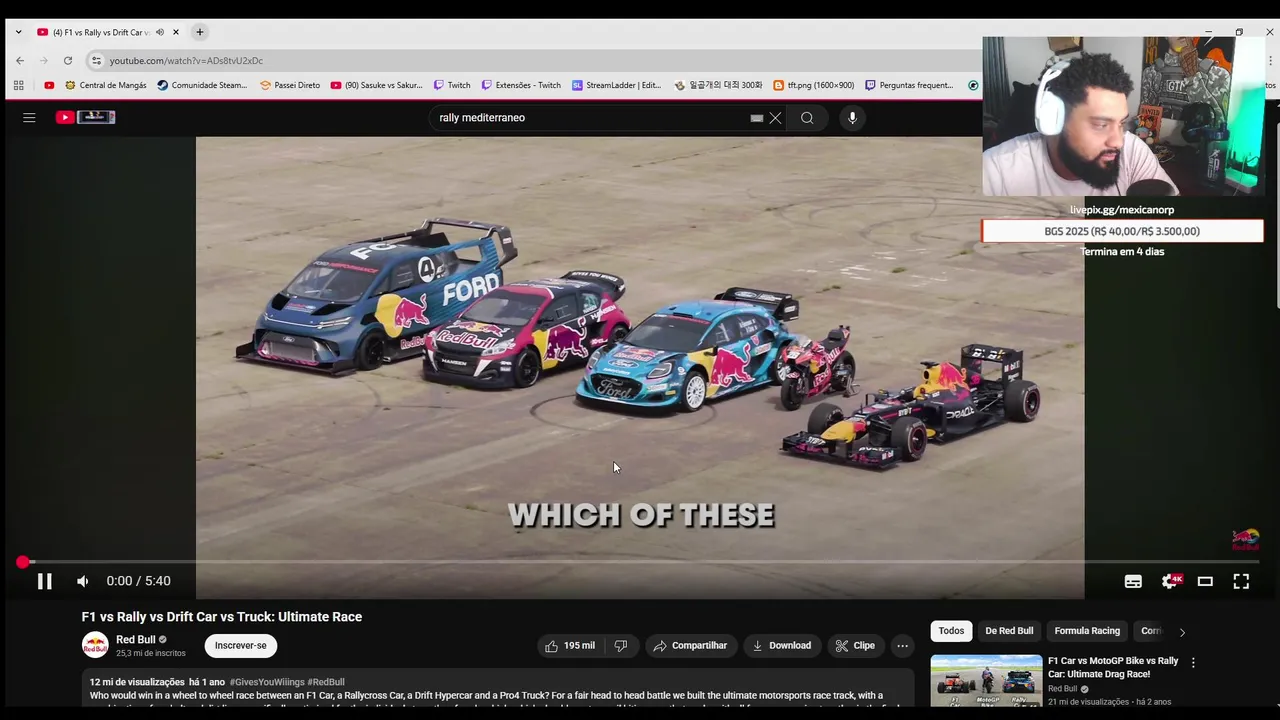Open the Central de Mangás bookmark

[105, 85]
